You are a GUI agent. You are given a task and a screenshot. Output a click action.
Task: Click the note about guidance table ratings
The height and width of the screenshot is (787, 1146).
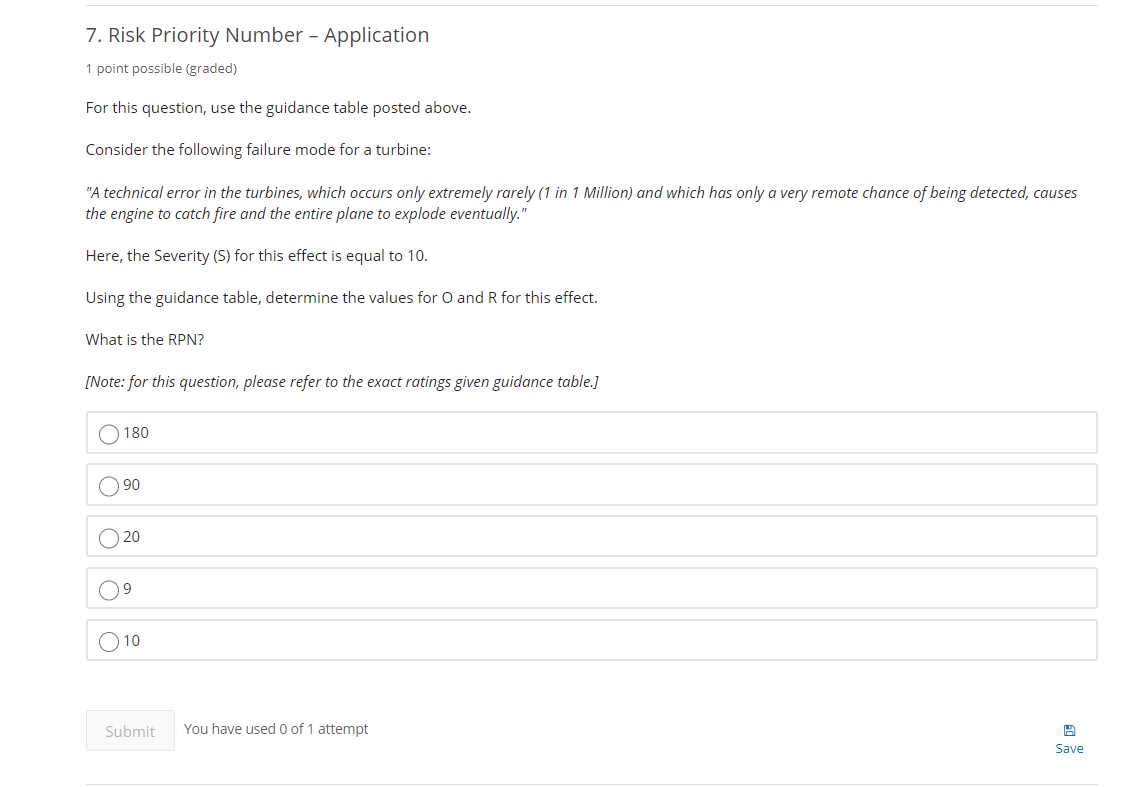(341, 381)
